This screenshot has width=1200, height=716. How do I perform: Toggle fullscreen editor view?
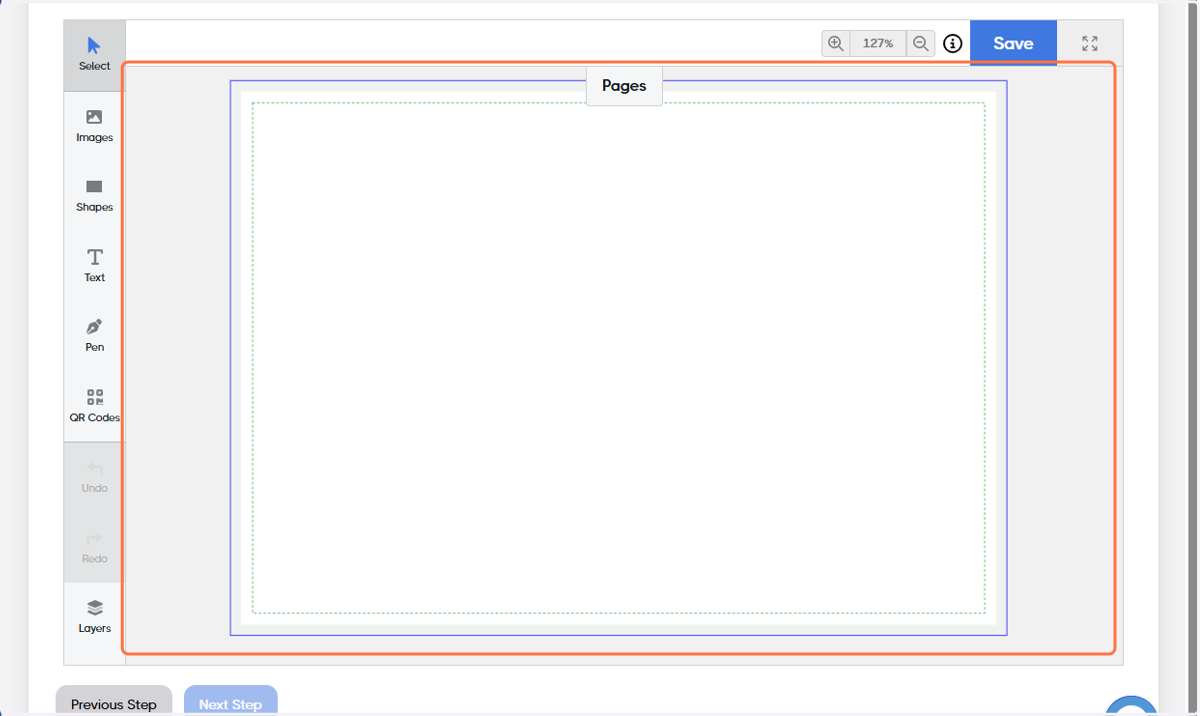click(x=1090, y=43)
